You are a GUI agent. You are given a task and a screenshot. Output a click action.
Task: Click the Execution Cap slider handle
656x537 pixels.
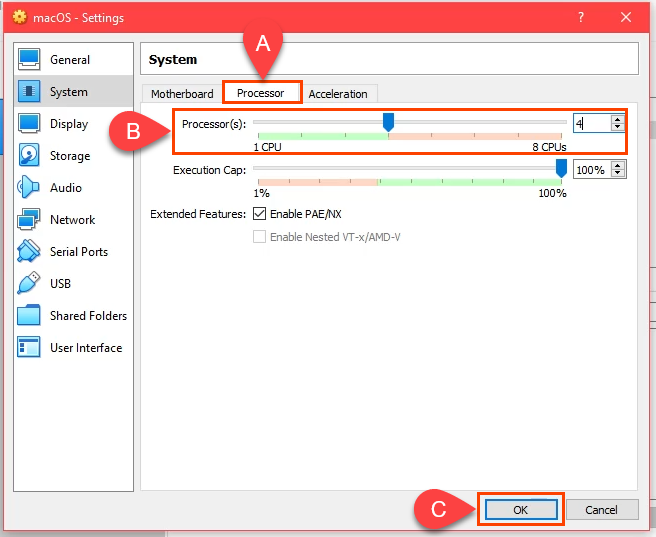point(561,168)
